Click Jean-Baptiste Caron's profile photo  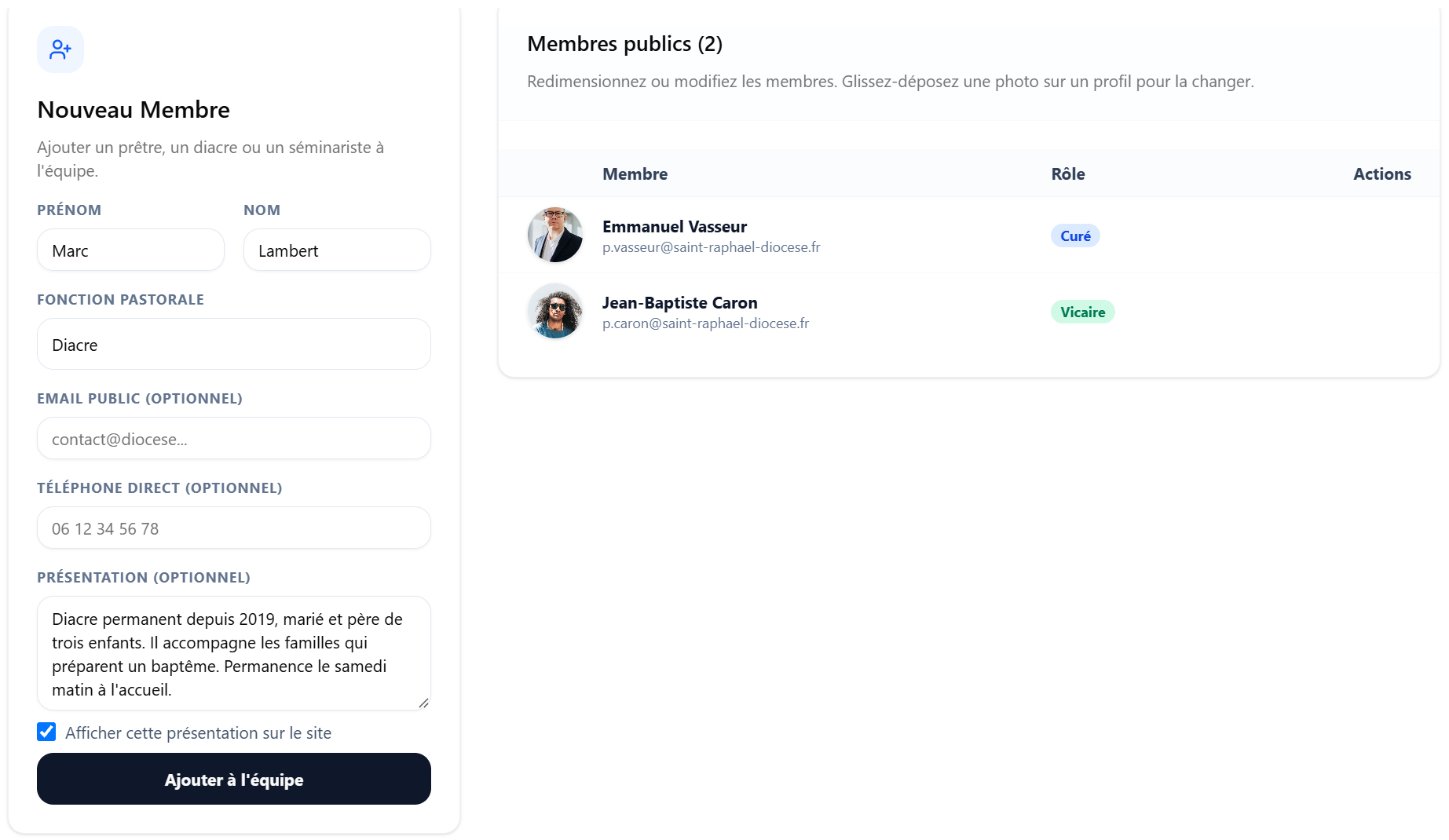point(555,311)
